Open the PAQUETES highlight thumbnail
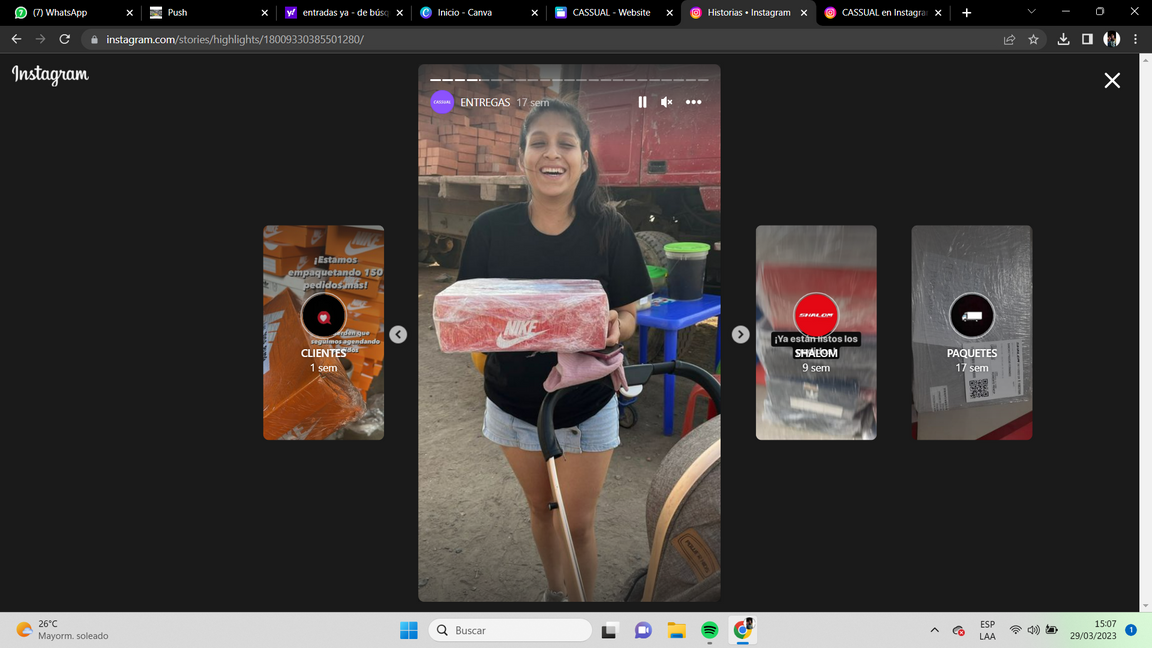Image resolution: width=1152 pixels, height=648 pixels. pos(971,332)
